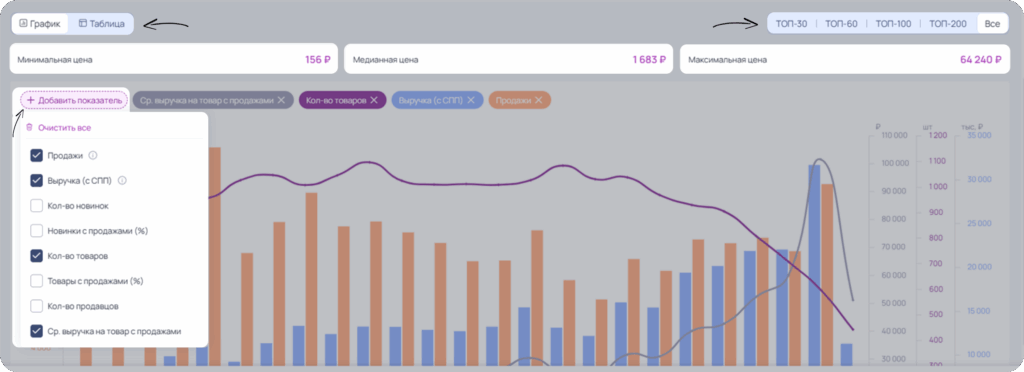Remove the Выручка (с СПП) chip via X

click(470, 101)
